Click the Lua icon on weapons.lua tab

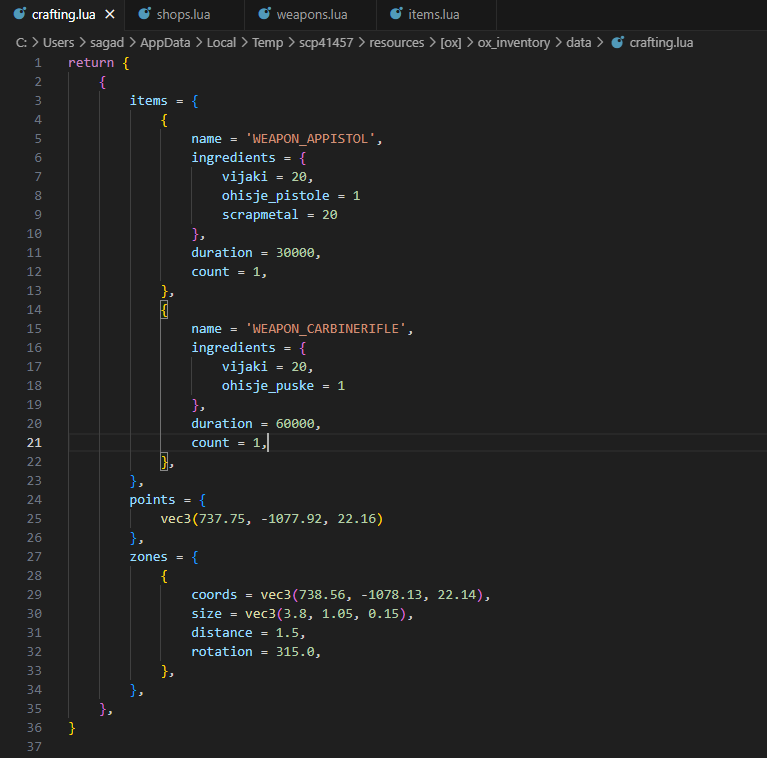(265, 14)
